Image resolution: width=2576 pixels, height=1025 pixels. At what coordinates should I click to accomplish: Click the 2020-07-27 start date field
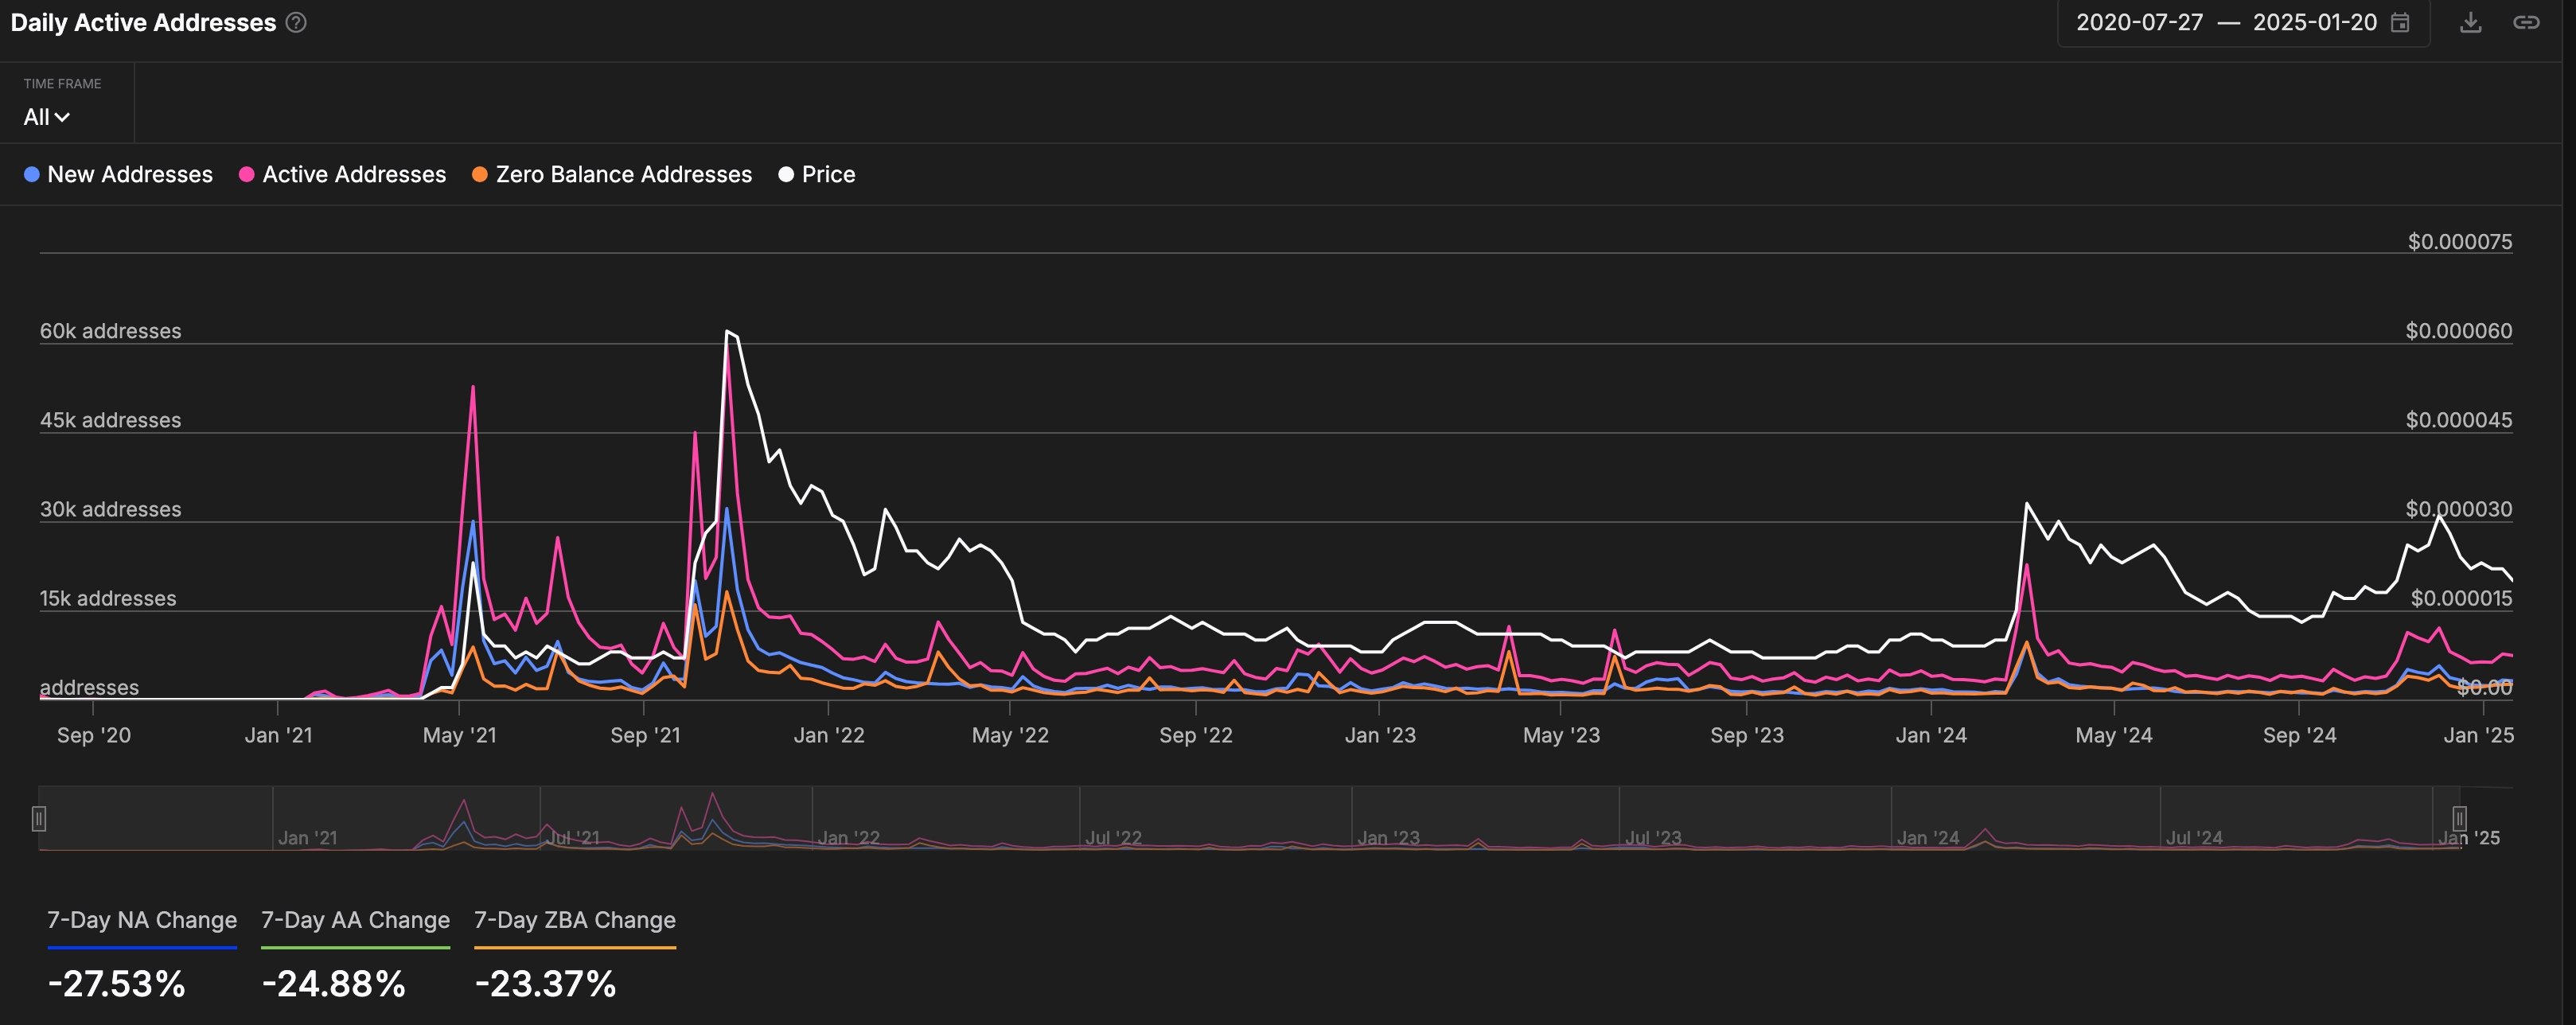tap(2139, 23)
